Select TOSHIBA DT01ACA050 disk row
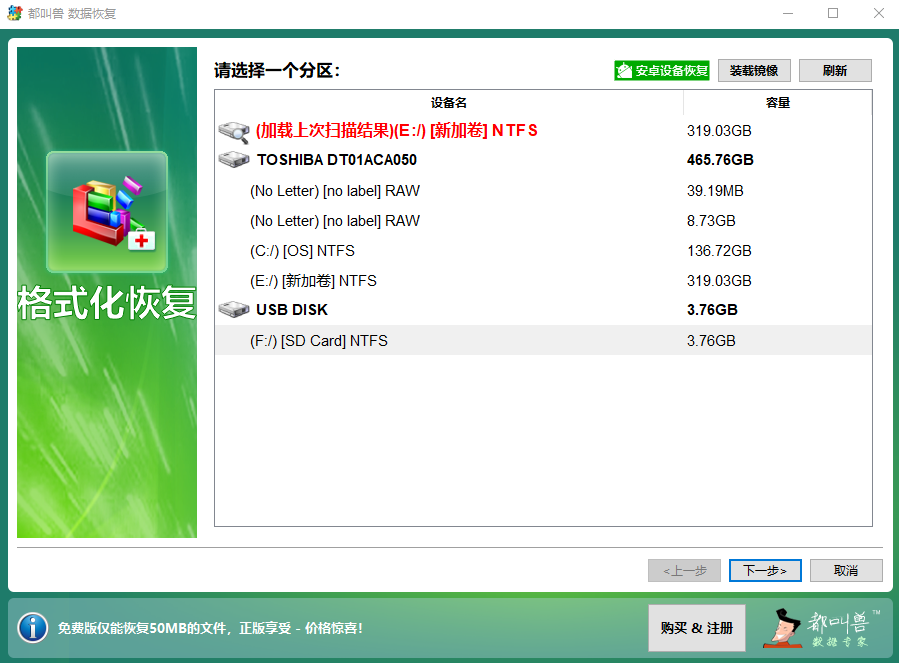 (x=543, y=159)
